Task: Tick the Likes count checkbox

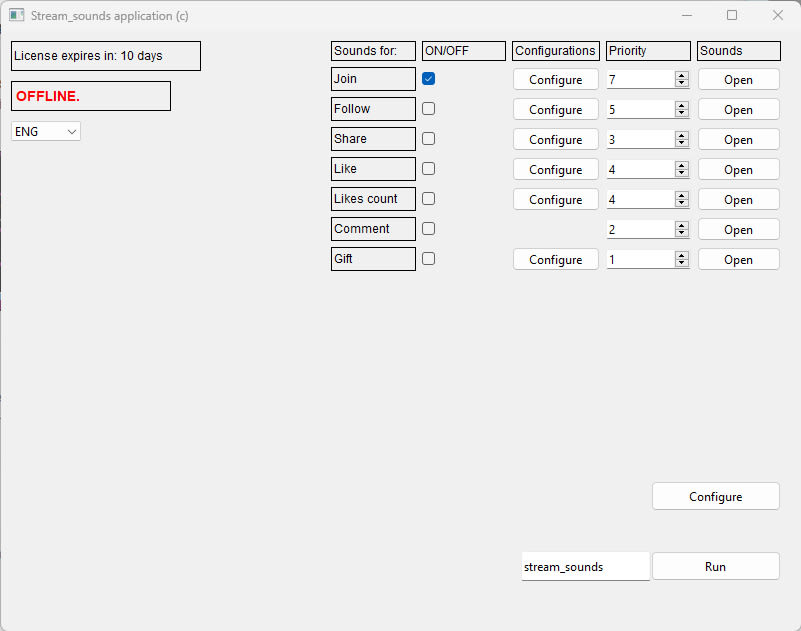Action: pyautogui.click(x=429, y=198)
